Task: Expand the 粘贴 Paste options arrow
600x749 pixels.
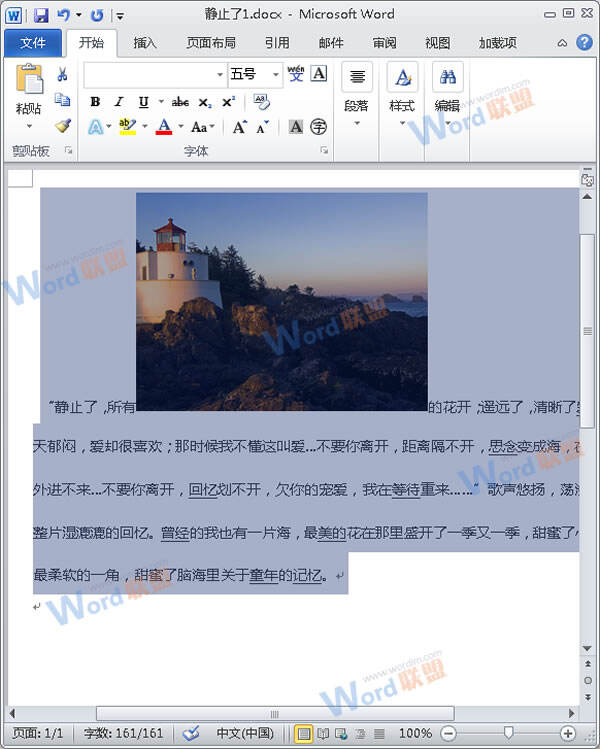Action: click(29, 126)
